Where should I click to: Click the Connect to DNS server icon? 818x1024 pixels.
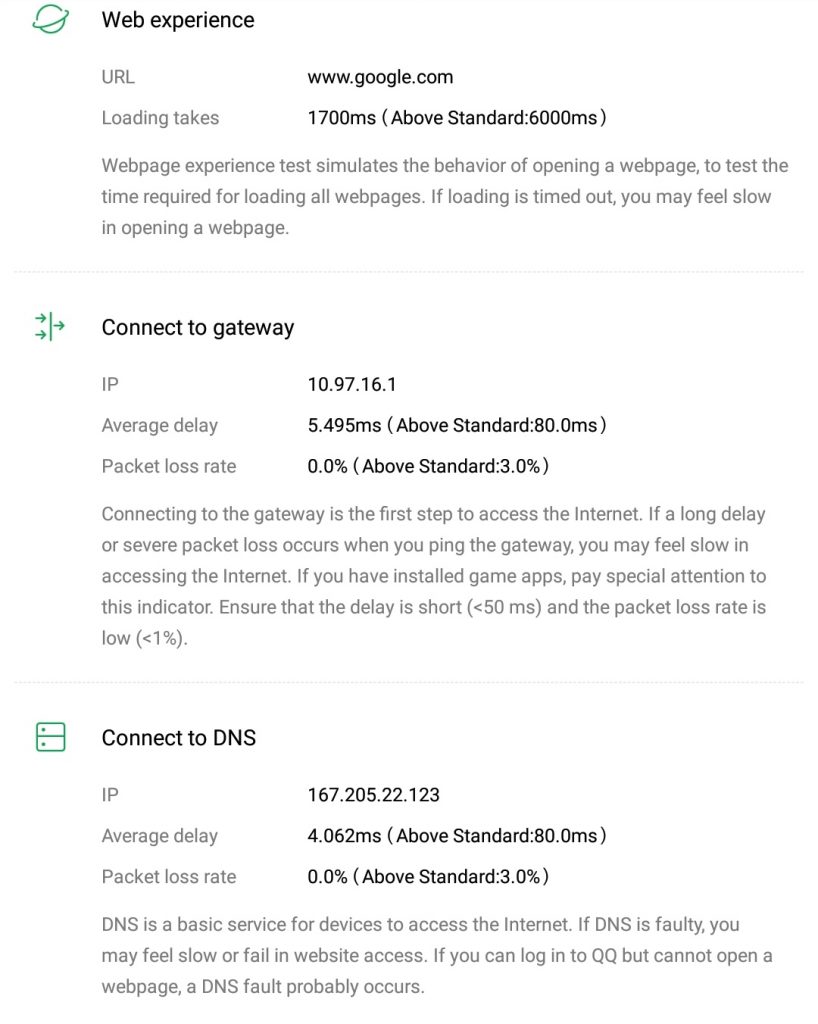click(50, 738)
